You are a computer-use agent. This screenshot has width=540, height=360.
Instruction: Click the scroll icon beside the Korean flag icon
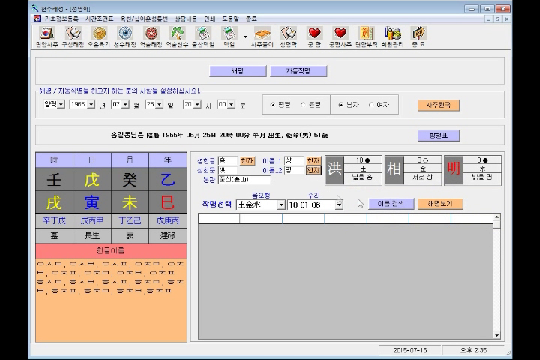click(73, 33)
